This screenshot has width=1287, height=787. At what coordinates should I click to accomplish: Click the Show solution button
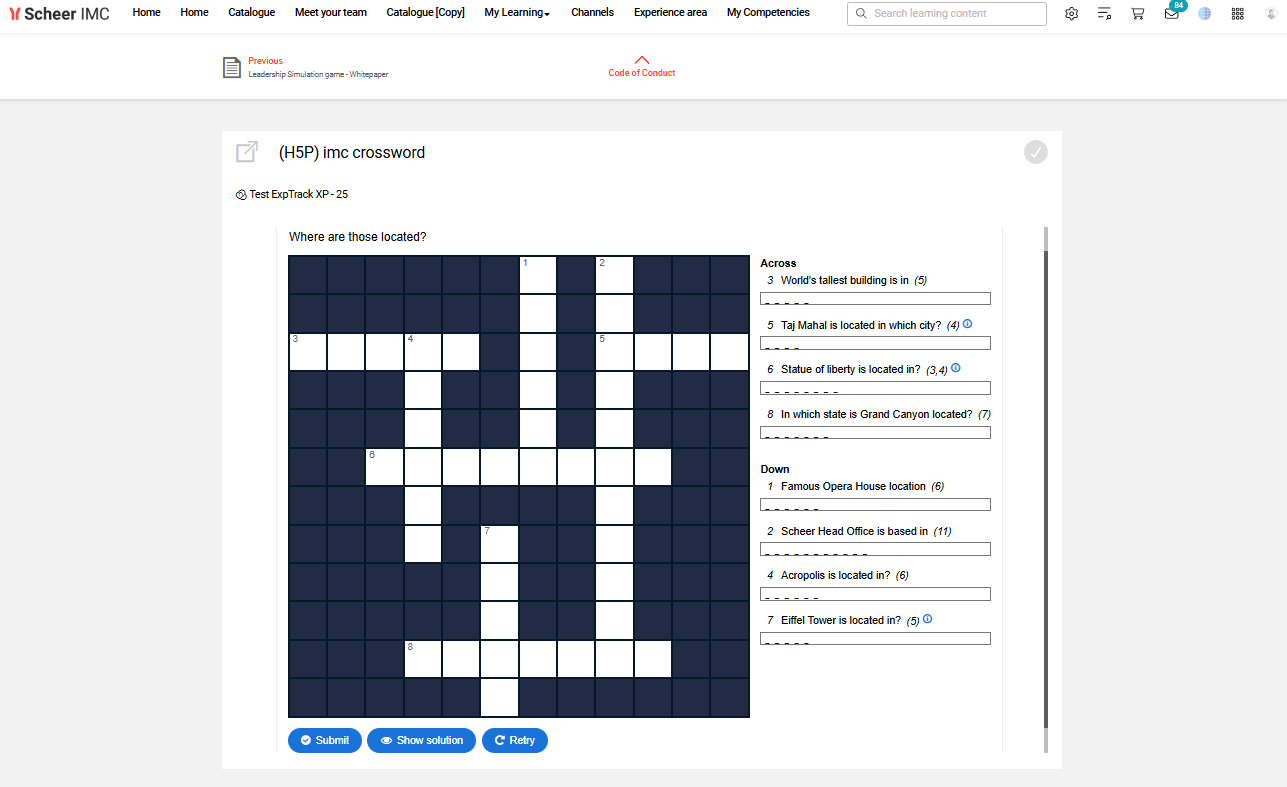coord(421,740)
